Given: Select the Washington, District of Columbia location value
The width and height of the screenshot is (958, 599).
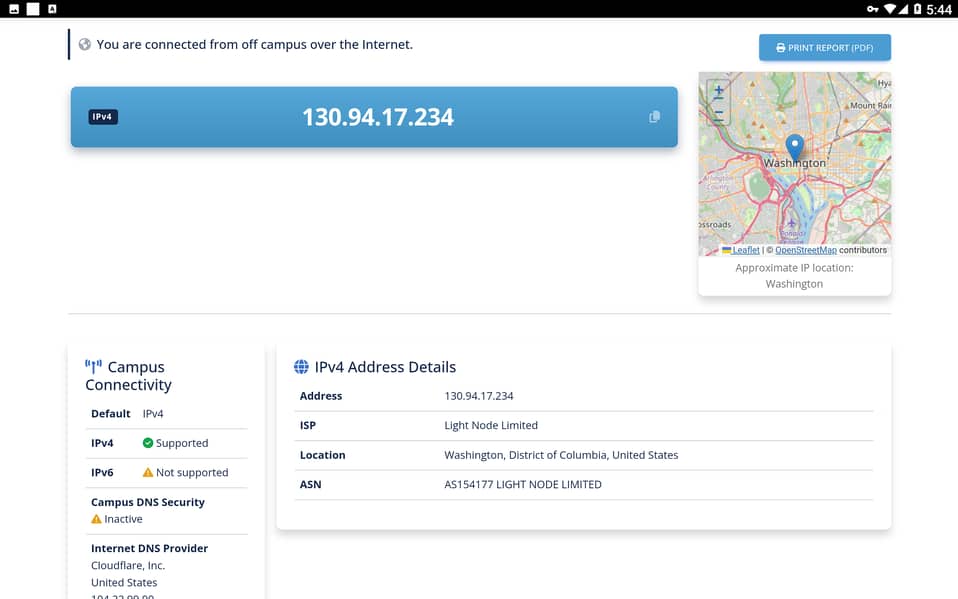Looking at the screenshot, I should 561,455.
